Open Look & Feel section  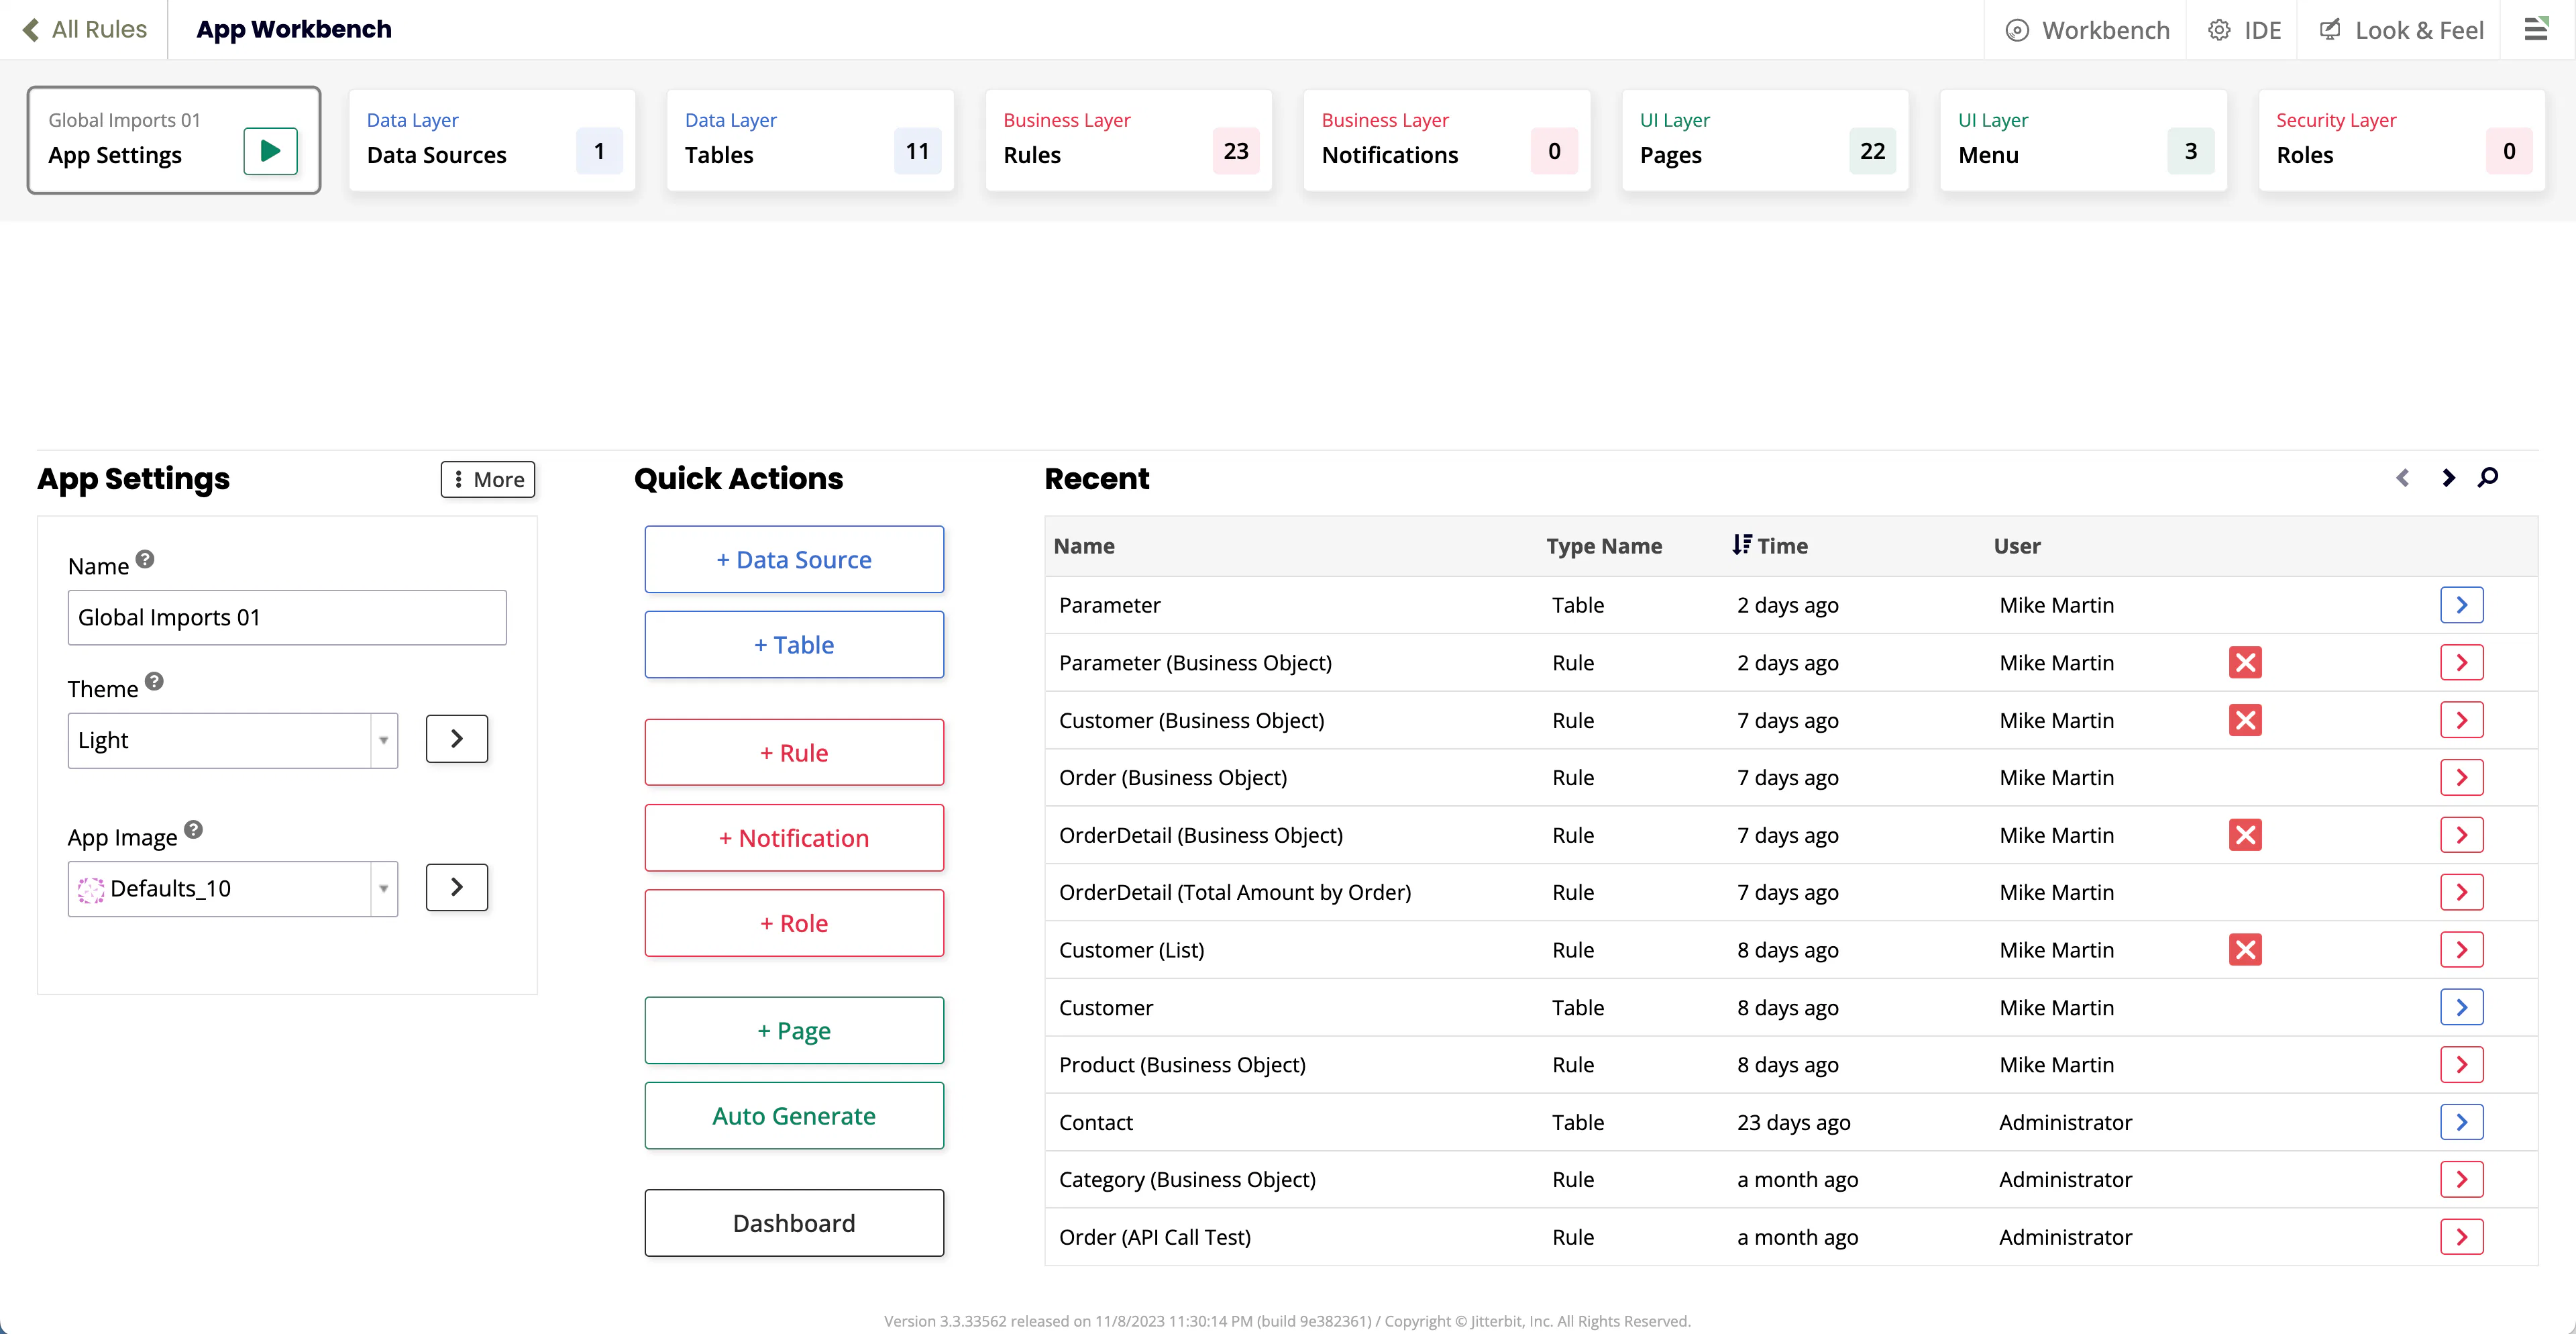(2401, 30)
